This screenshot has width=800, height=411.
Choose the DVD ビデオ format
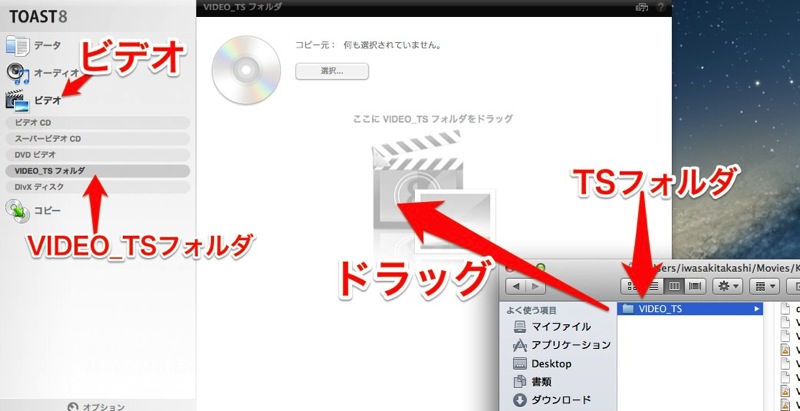[97, 155]
